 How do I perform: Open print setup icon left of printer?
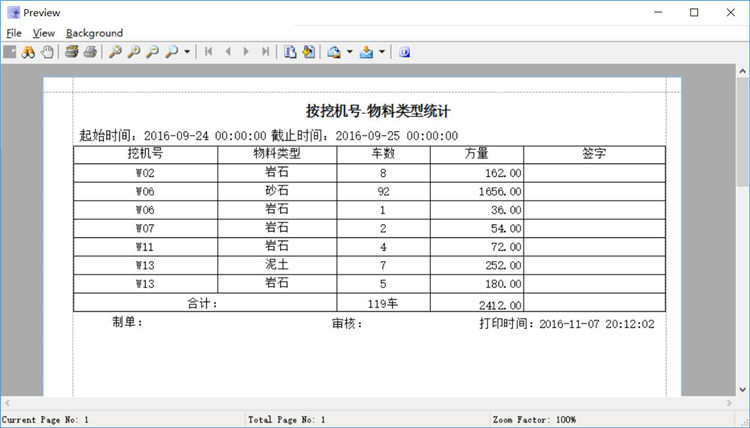72,51
